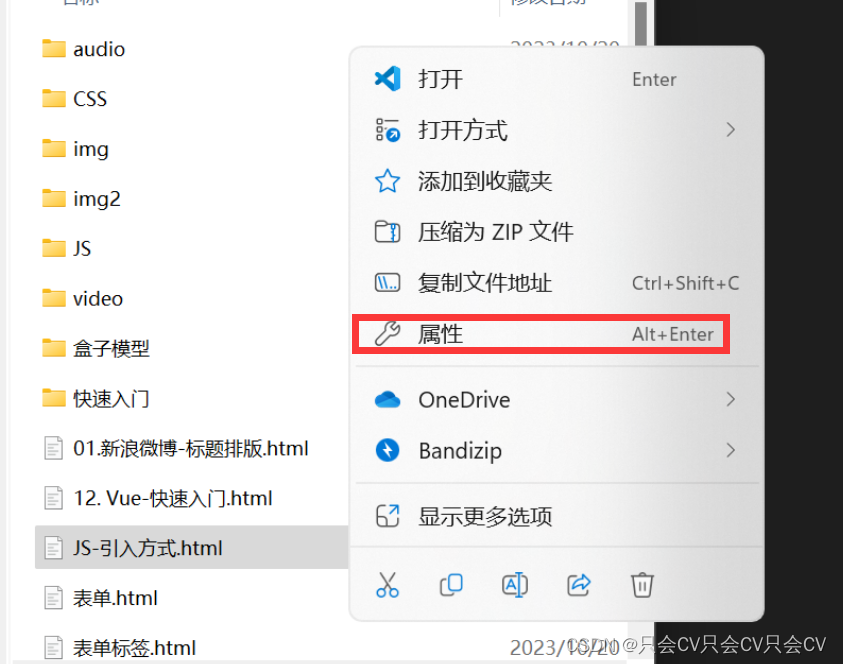The height and width of the screenshot is (664, 843).
Task: Click the Share icon in context menu
Action: [x=579, y=585]
